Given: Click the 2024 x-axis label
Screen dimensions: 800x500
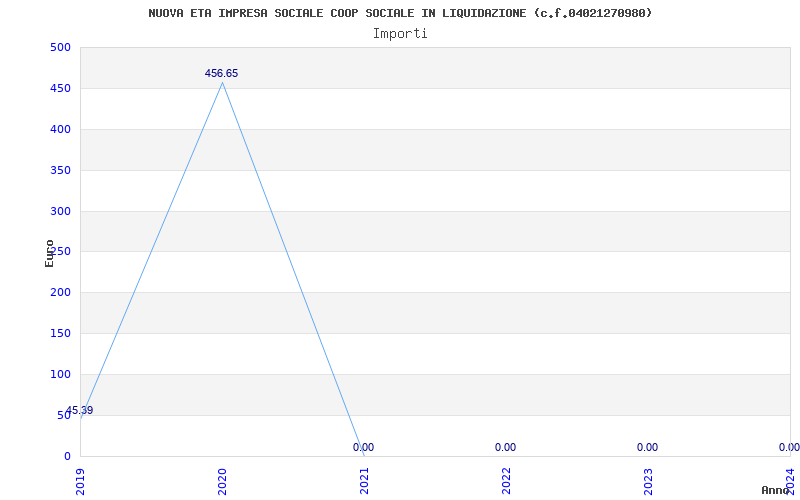Looking at the screenshot, I should (x=790, y=482).
